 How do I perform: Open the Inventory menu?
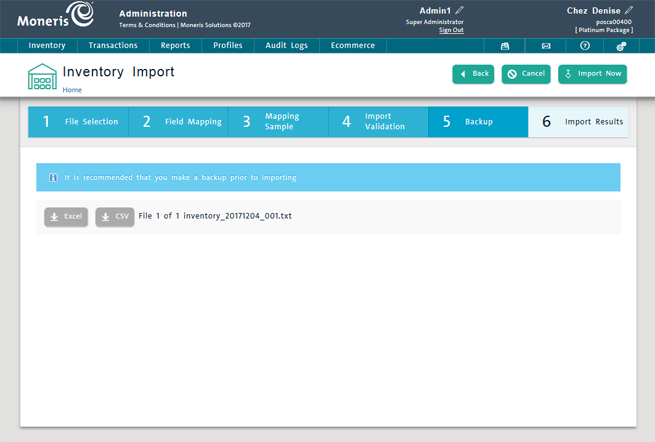tap(47, 46)
